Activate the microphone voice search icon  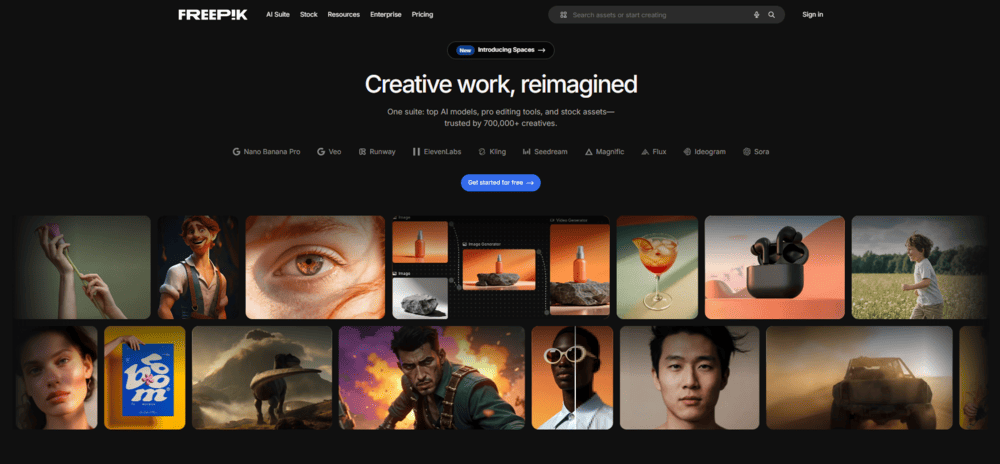coord(756,15)
